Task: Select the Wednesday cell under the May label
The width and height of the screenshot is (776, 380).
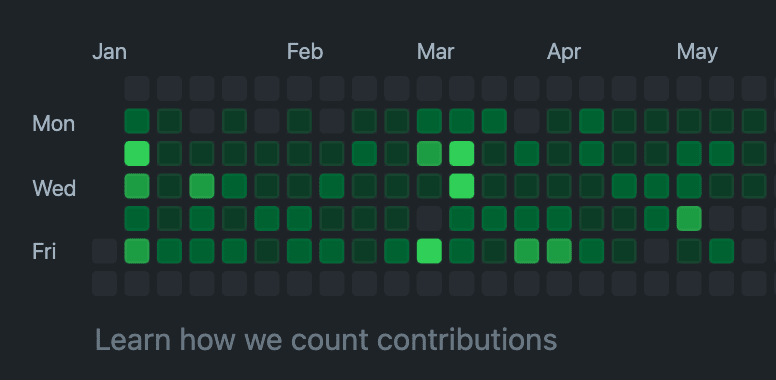Action: click(689, 186)
